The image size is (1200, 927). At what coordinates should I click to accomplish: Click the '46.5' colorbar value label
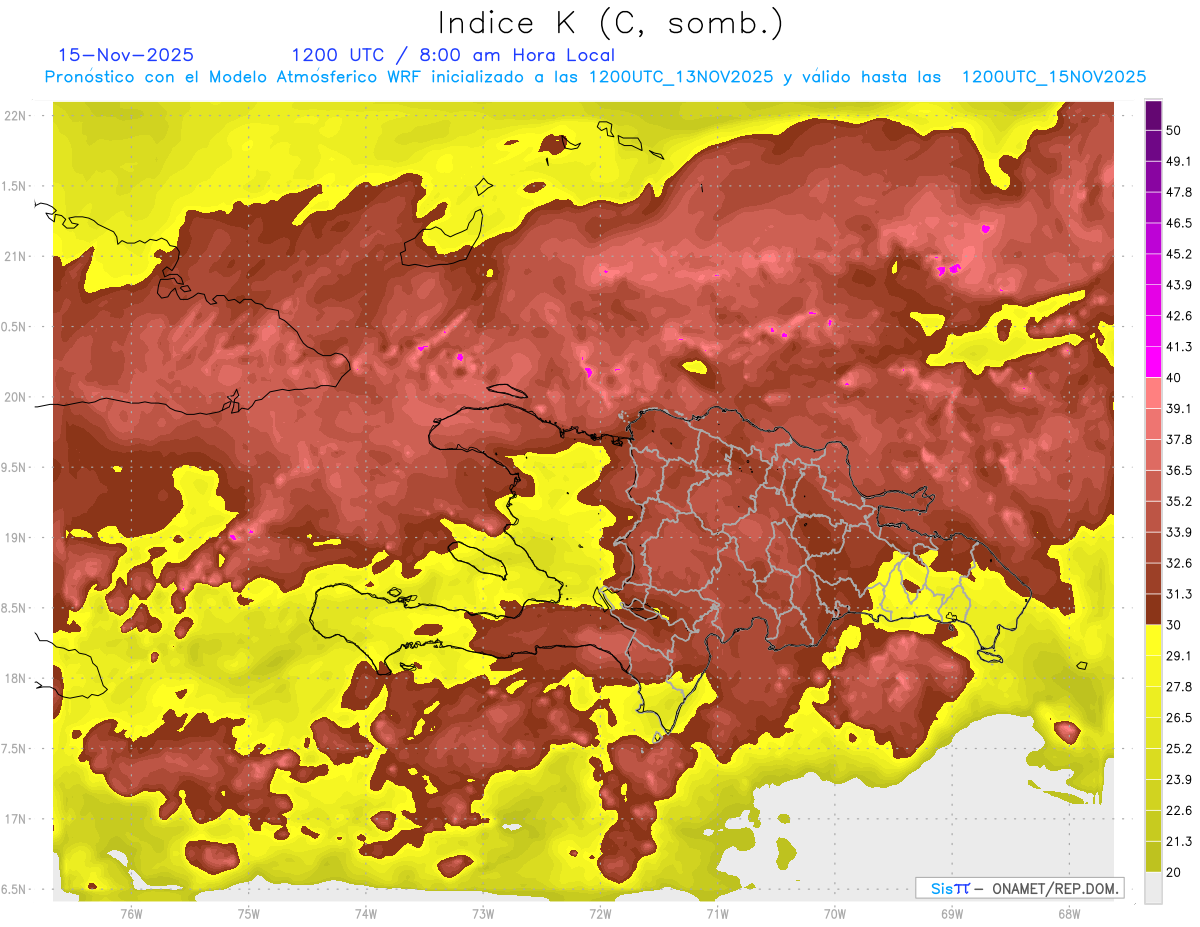coord(1179,223)
